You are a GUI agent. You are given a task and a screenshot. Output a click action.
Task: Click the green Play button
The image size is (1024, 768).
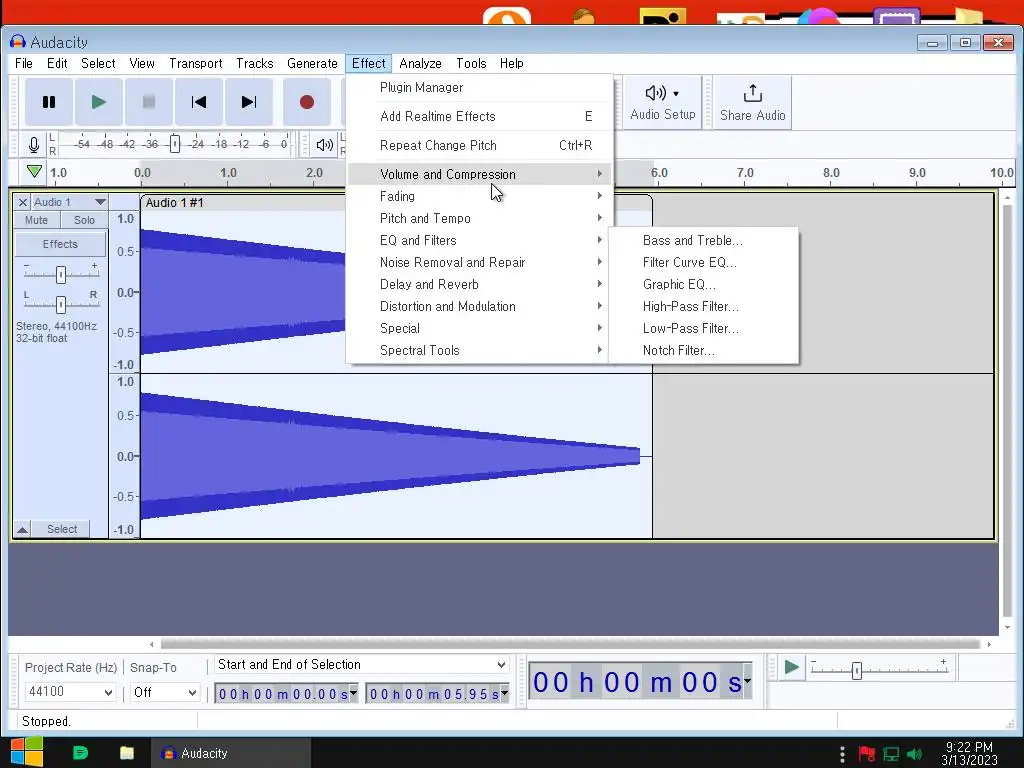(99, 102)
